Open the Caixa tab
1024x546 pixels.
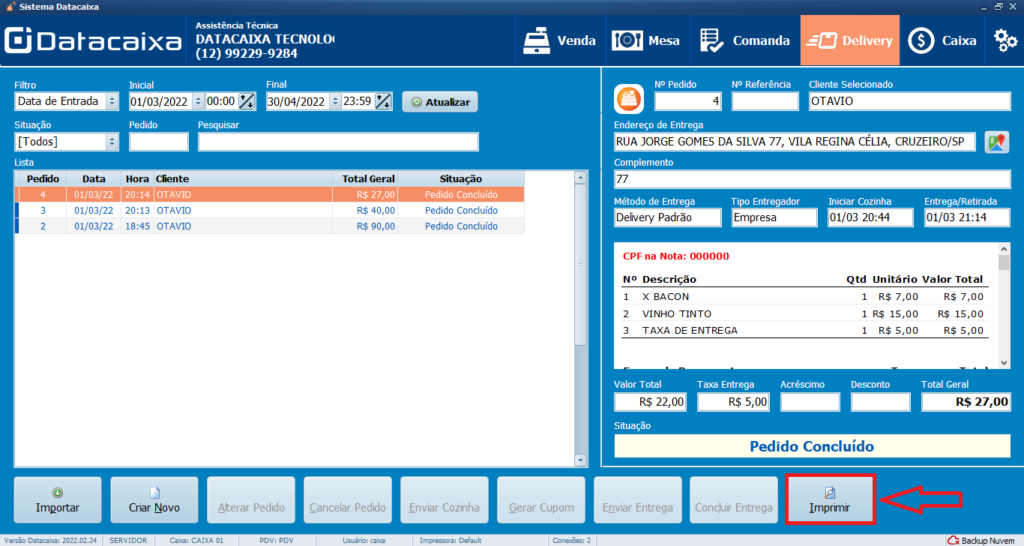[943, 41]
